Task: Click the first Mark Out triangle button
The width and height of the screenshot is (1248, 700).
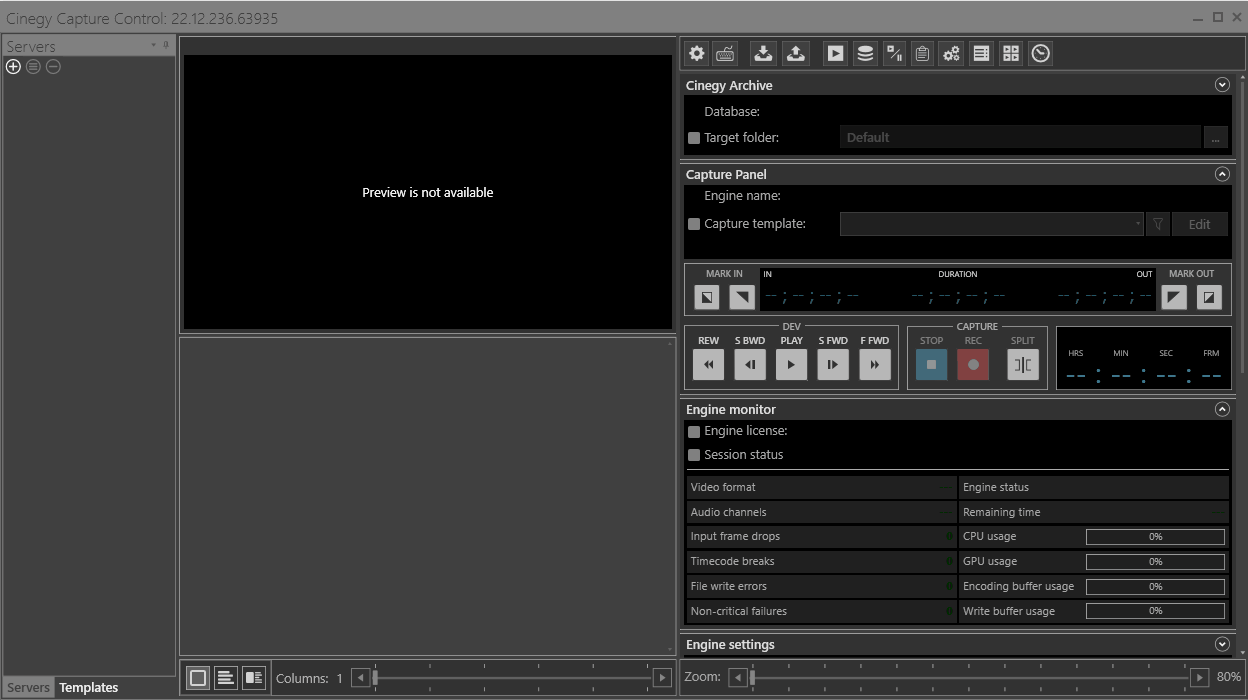Action: (1174, 297)
